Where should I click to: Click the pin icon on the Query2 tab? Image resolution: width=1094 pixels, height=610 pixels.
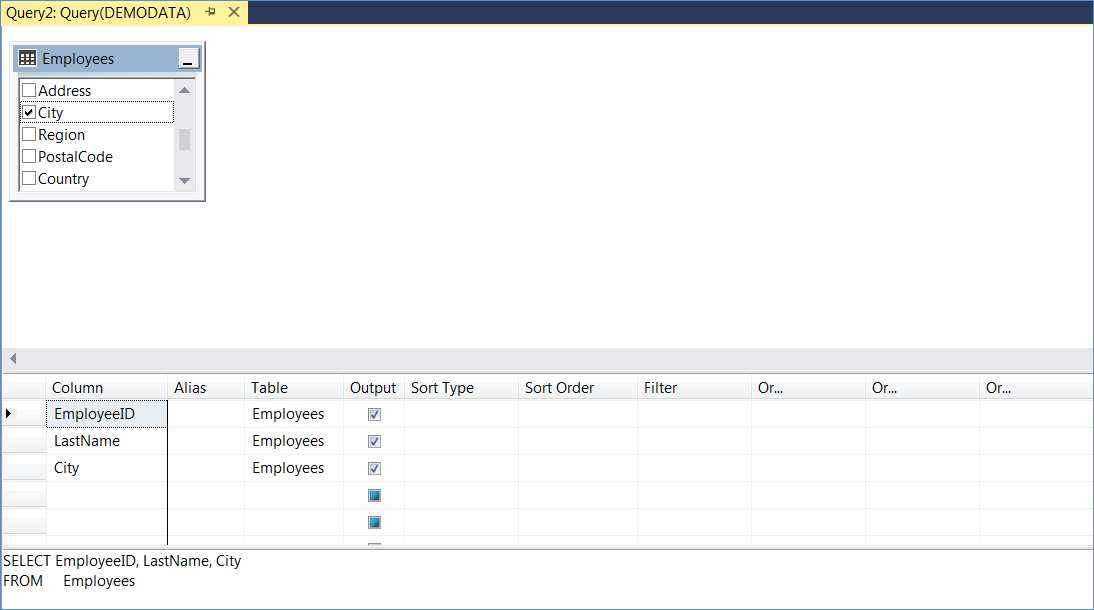pos(210,12)
